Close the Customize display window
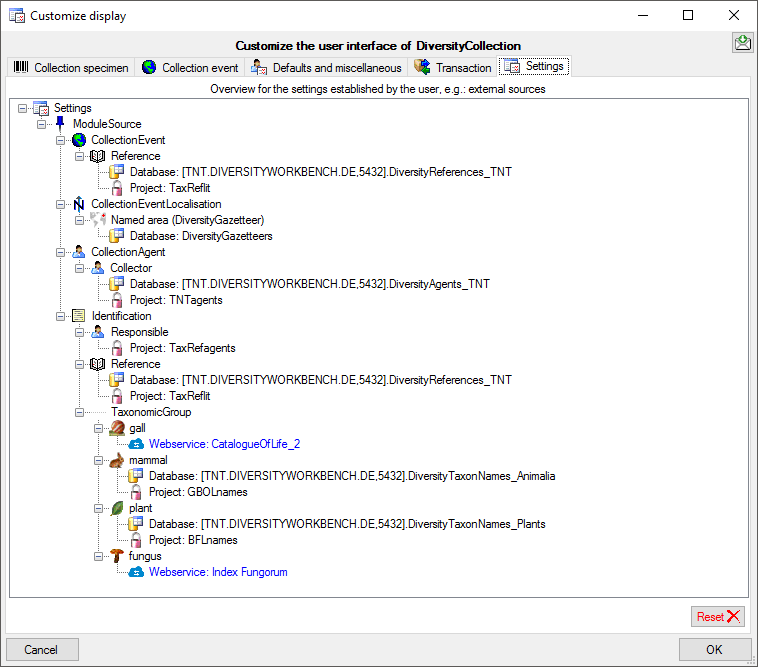 pos(733,15)
